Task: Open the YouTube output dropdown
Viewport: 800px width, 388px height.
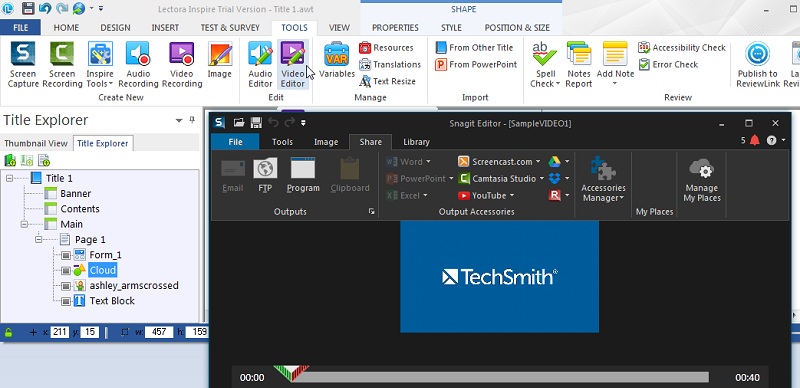Action: tap(512, 196)
